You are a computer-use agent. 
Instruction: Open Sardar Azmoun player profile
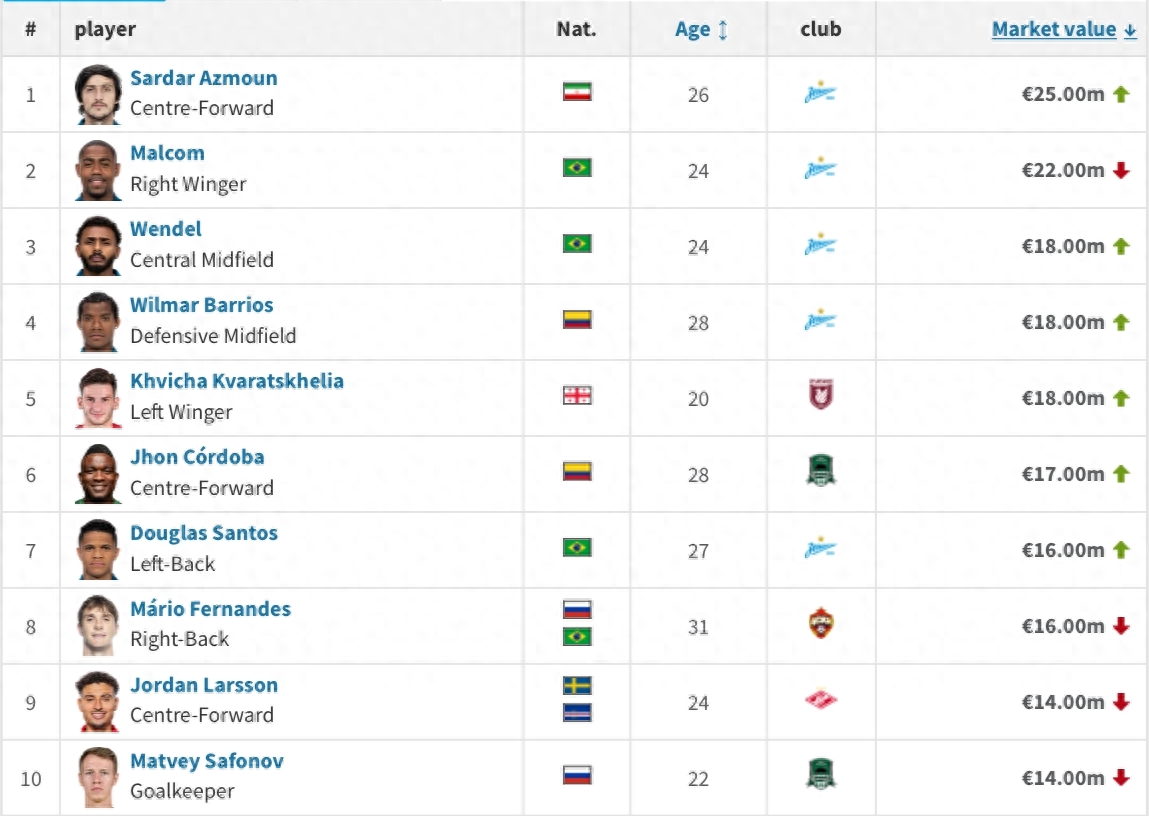[x=204, y=78]
